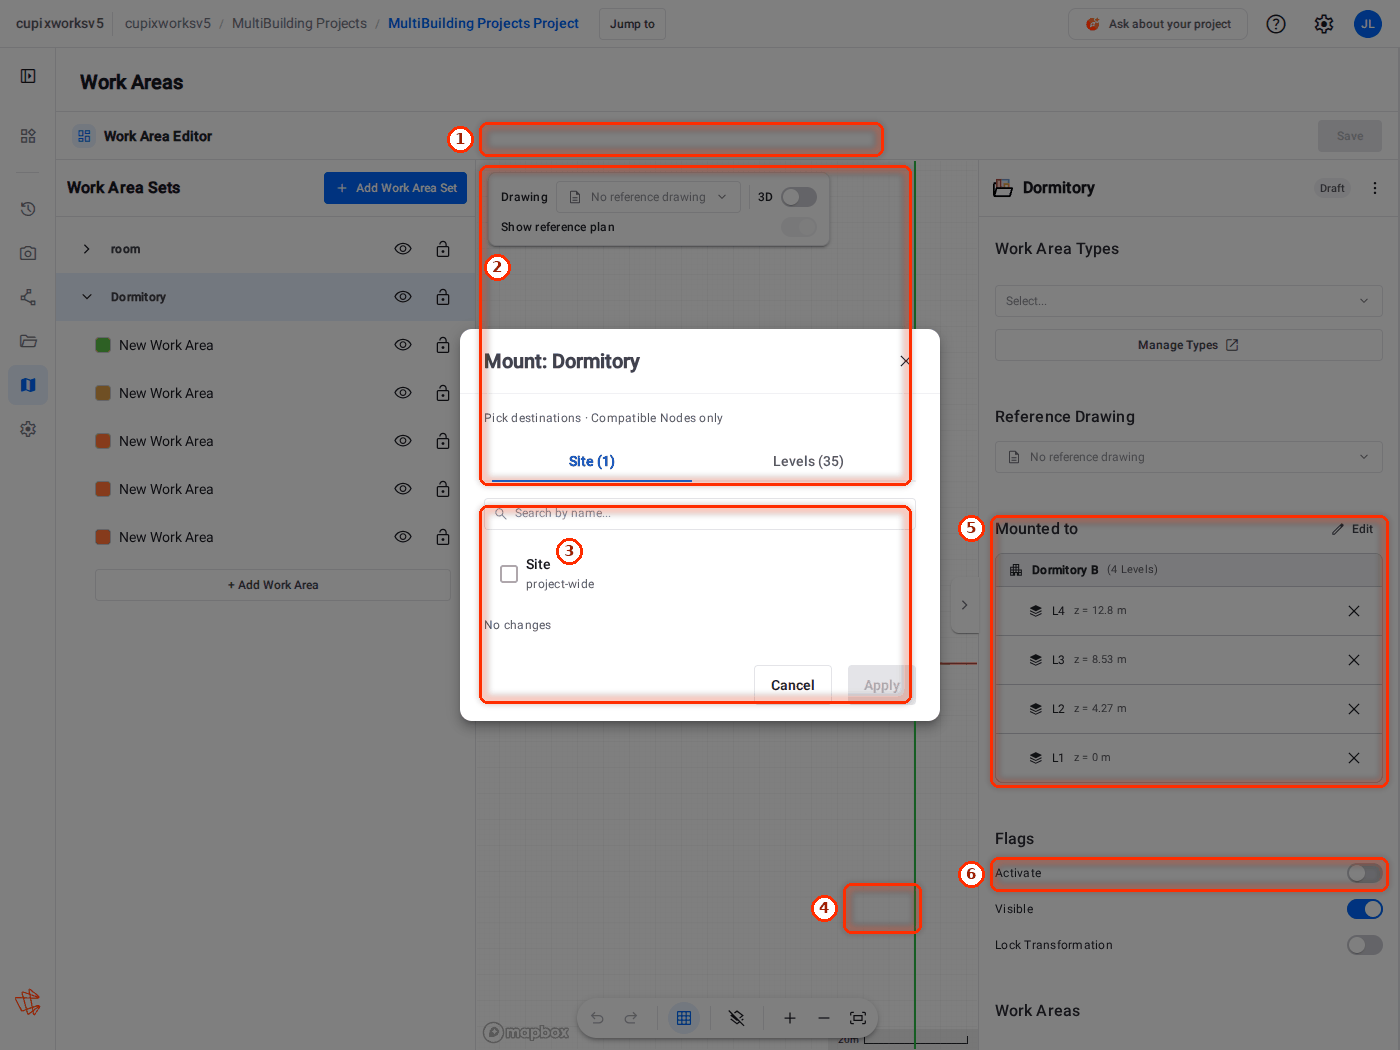This screenshot has width=1400, height=1050.
Task: Toggle the 3D switch
Action: 799,197
